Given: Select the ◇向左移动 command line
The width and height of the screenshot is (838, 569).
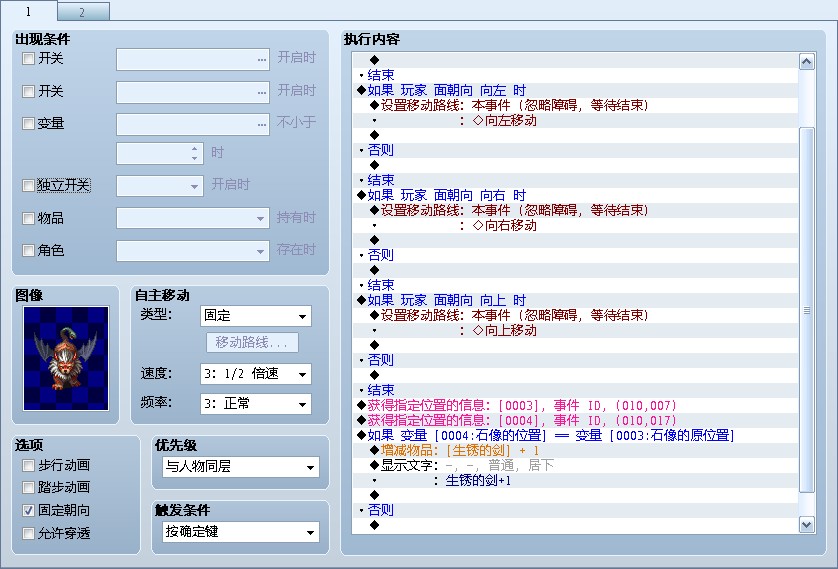Looking at the screenshot, I should (x=575, y=120).
